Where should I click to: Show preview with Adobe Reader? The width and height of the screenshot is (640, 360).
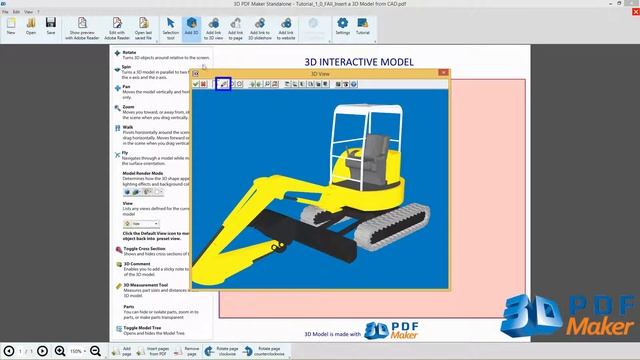tap(82, 29)
